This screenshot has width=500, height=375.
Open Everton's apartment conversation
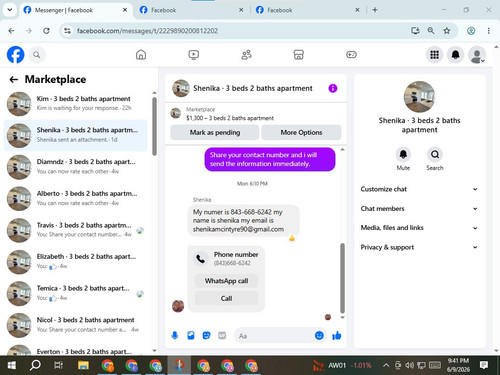coord(76,350)
